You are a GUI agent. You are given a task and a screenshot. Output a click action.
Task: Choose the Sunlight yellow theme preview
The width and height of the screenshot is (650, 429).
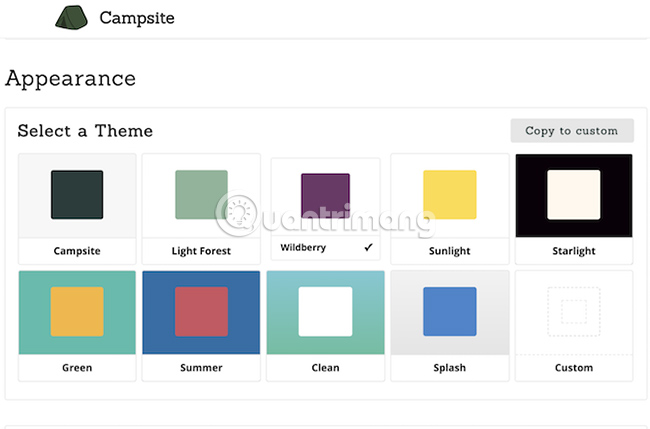click(449, 195)
